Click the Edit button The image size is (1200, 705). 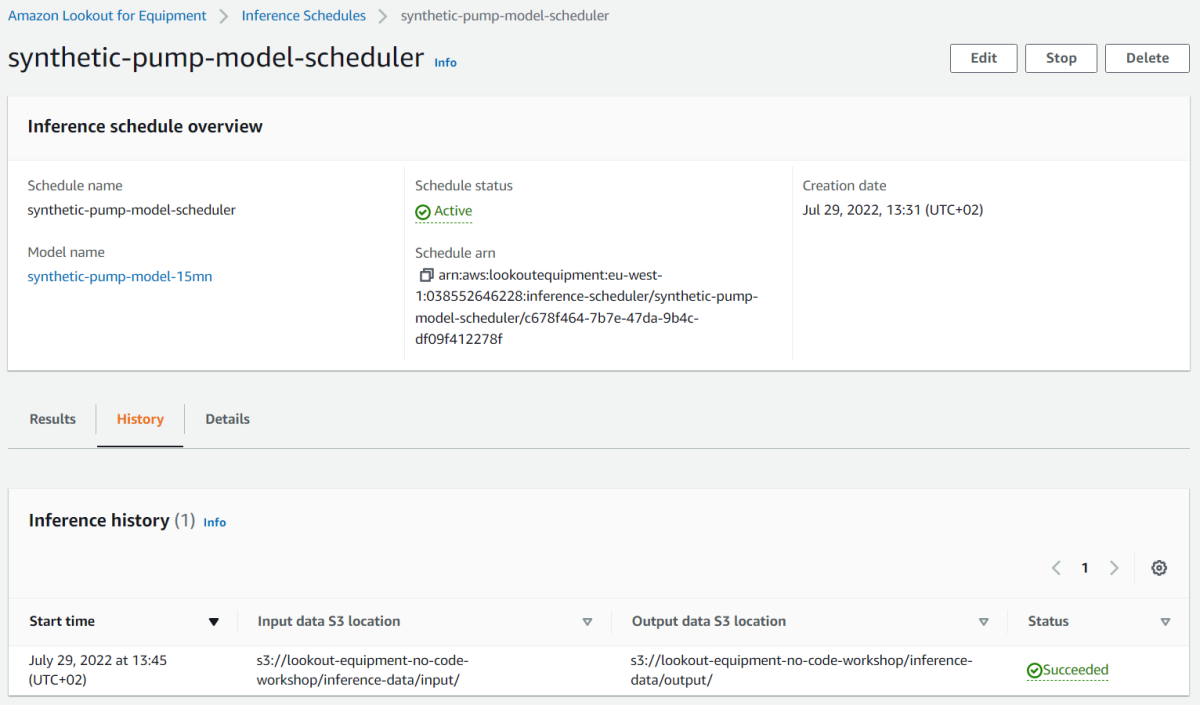tap(984, 58)
